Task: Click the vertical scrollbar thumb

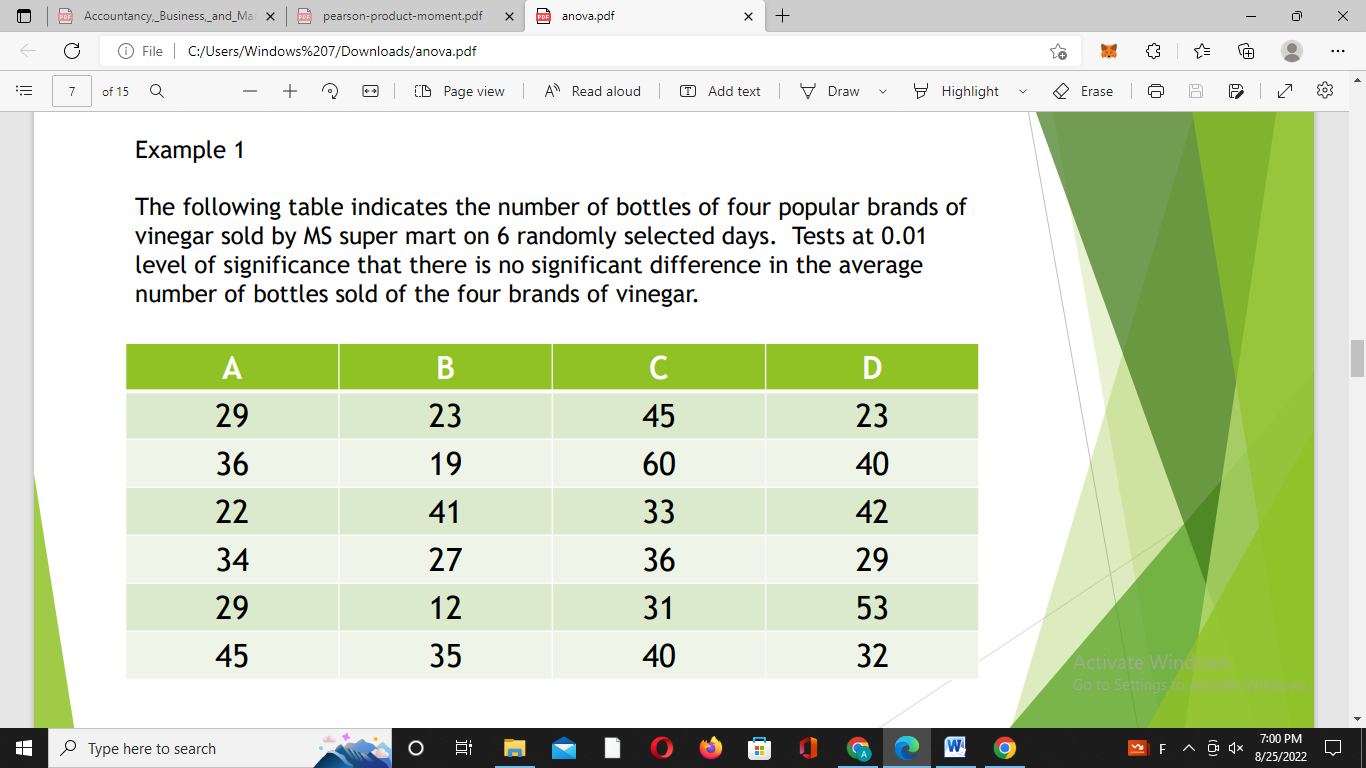Action: [1357, 358]
